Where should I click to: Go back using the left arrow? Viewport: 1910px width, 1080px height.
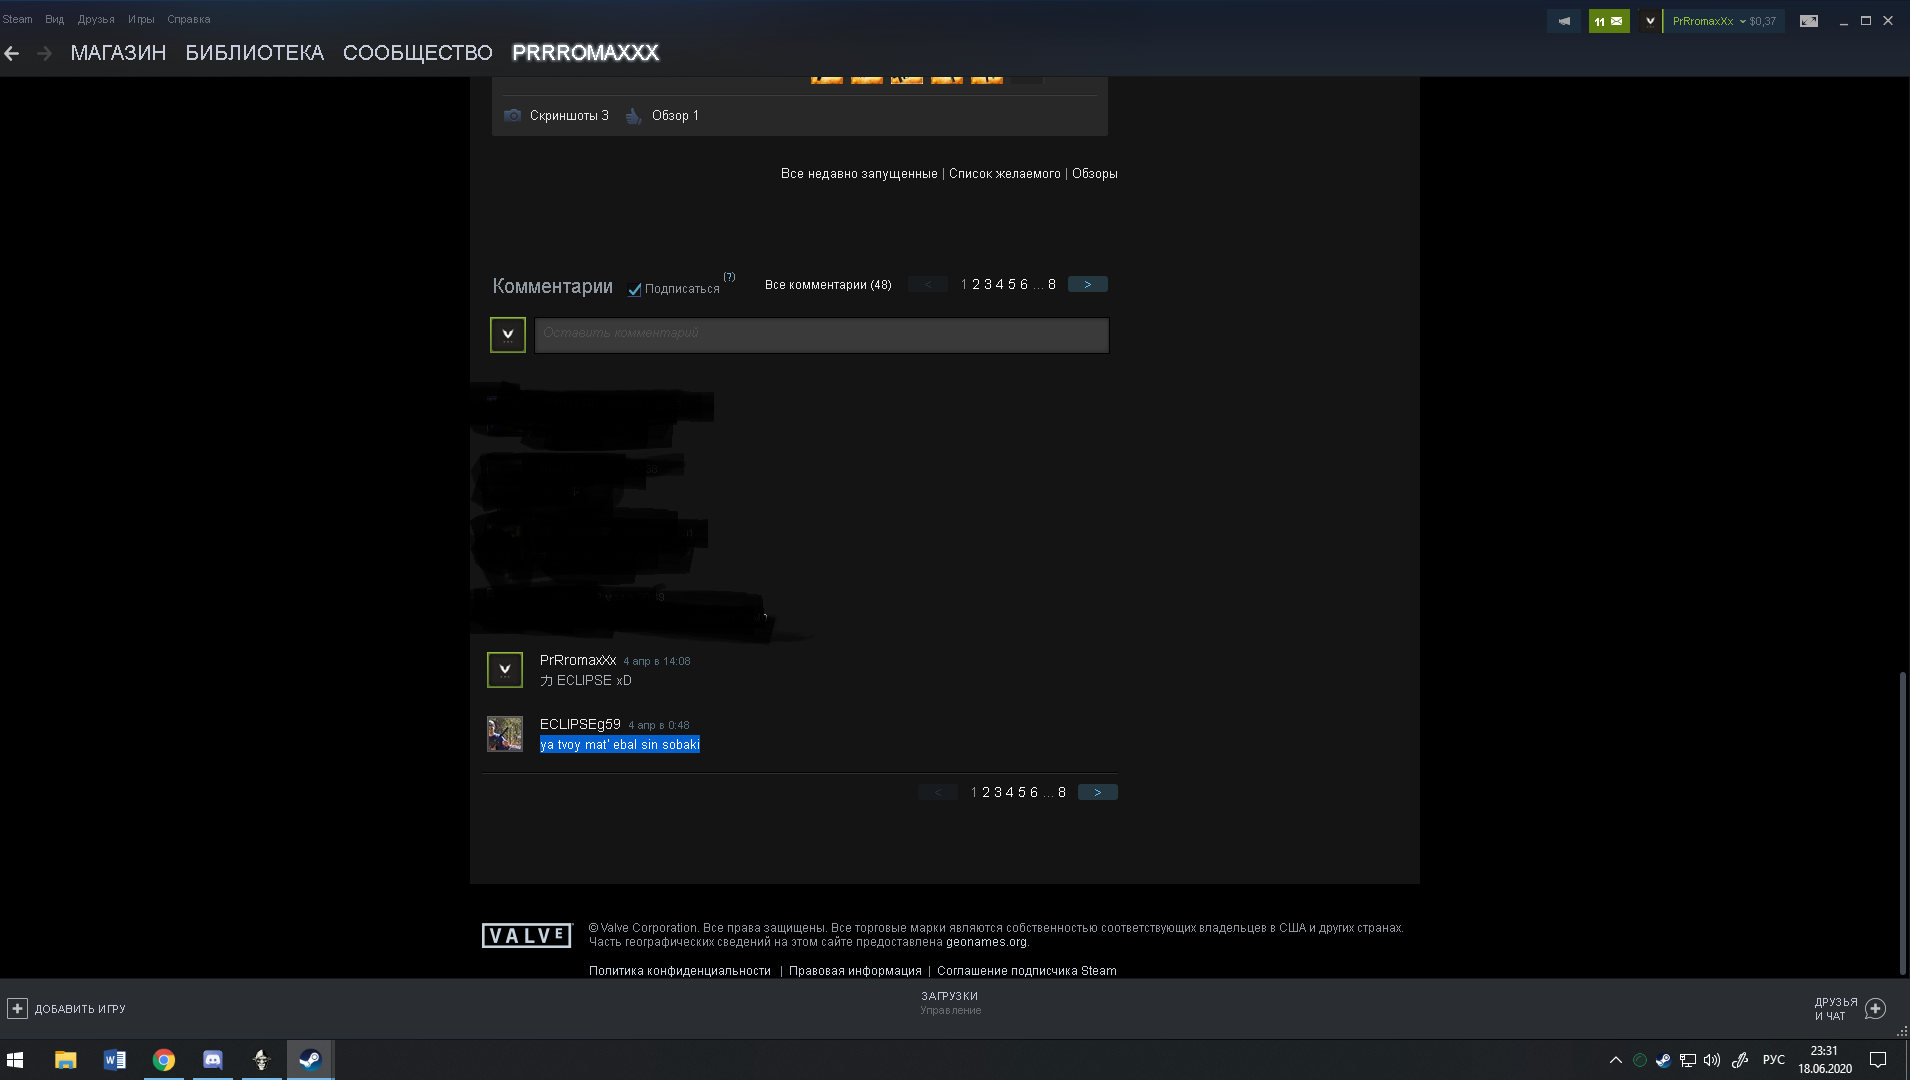12,53
